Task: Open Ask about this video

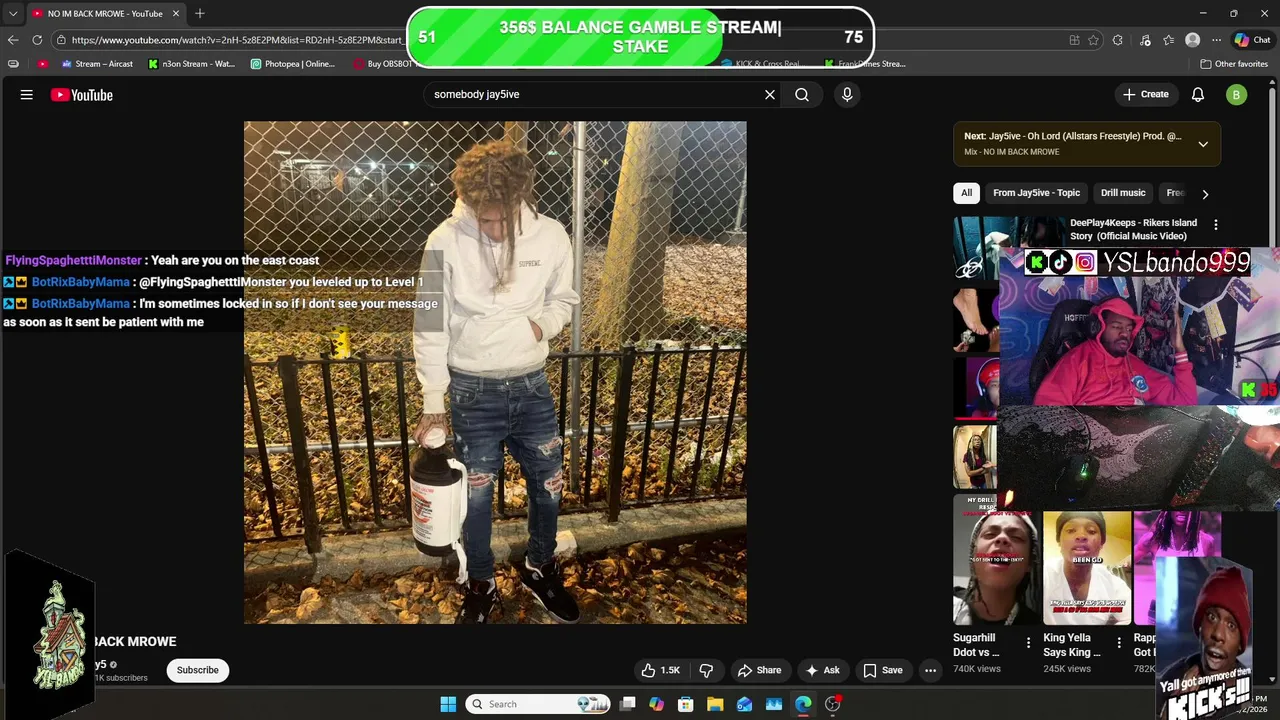Action: point(823,670)
